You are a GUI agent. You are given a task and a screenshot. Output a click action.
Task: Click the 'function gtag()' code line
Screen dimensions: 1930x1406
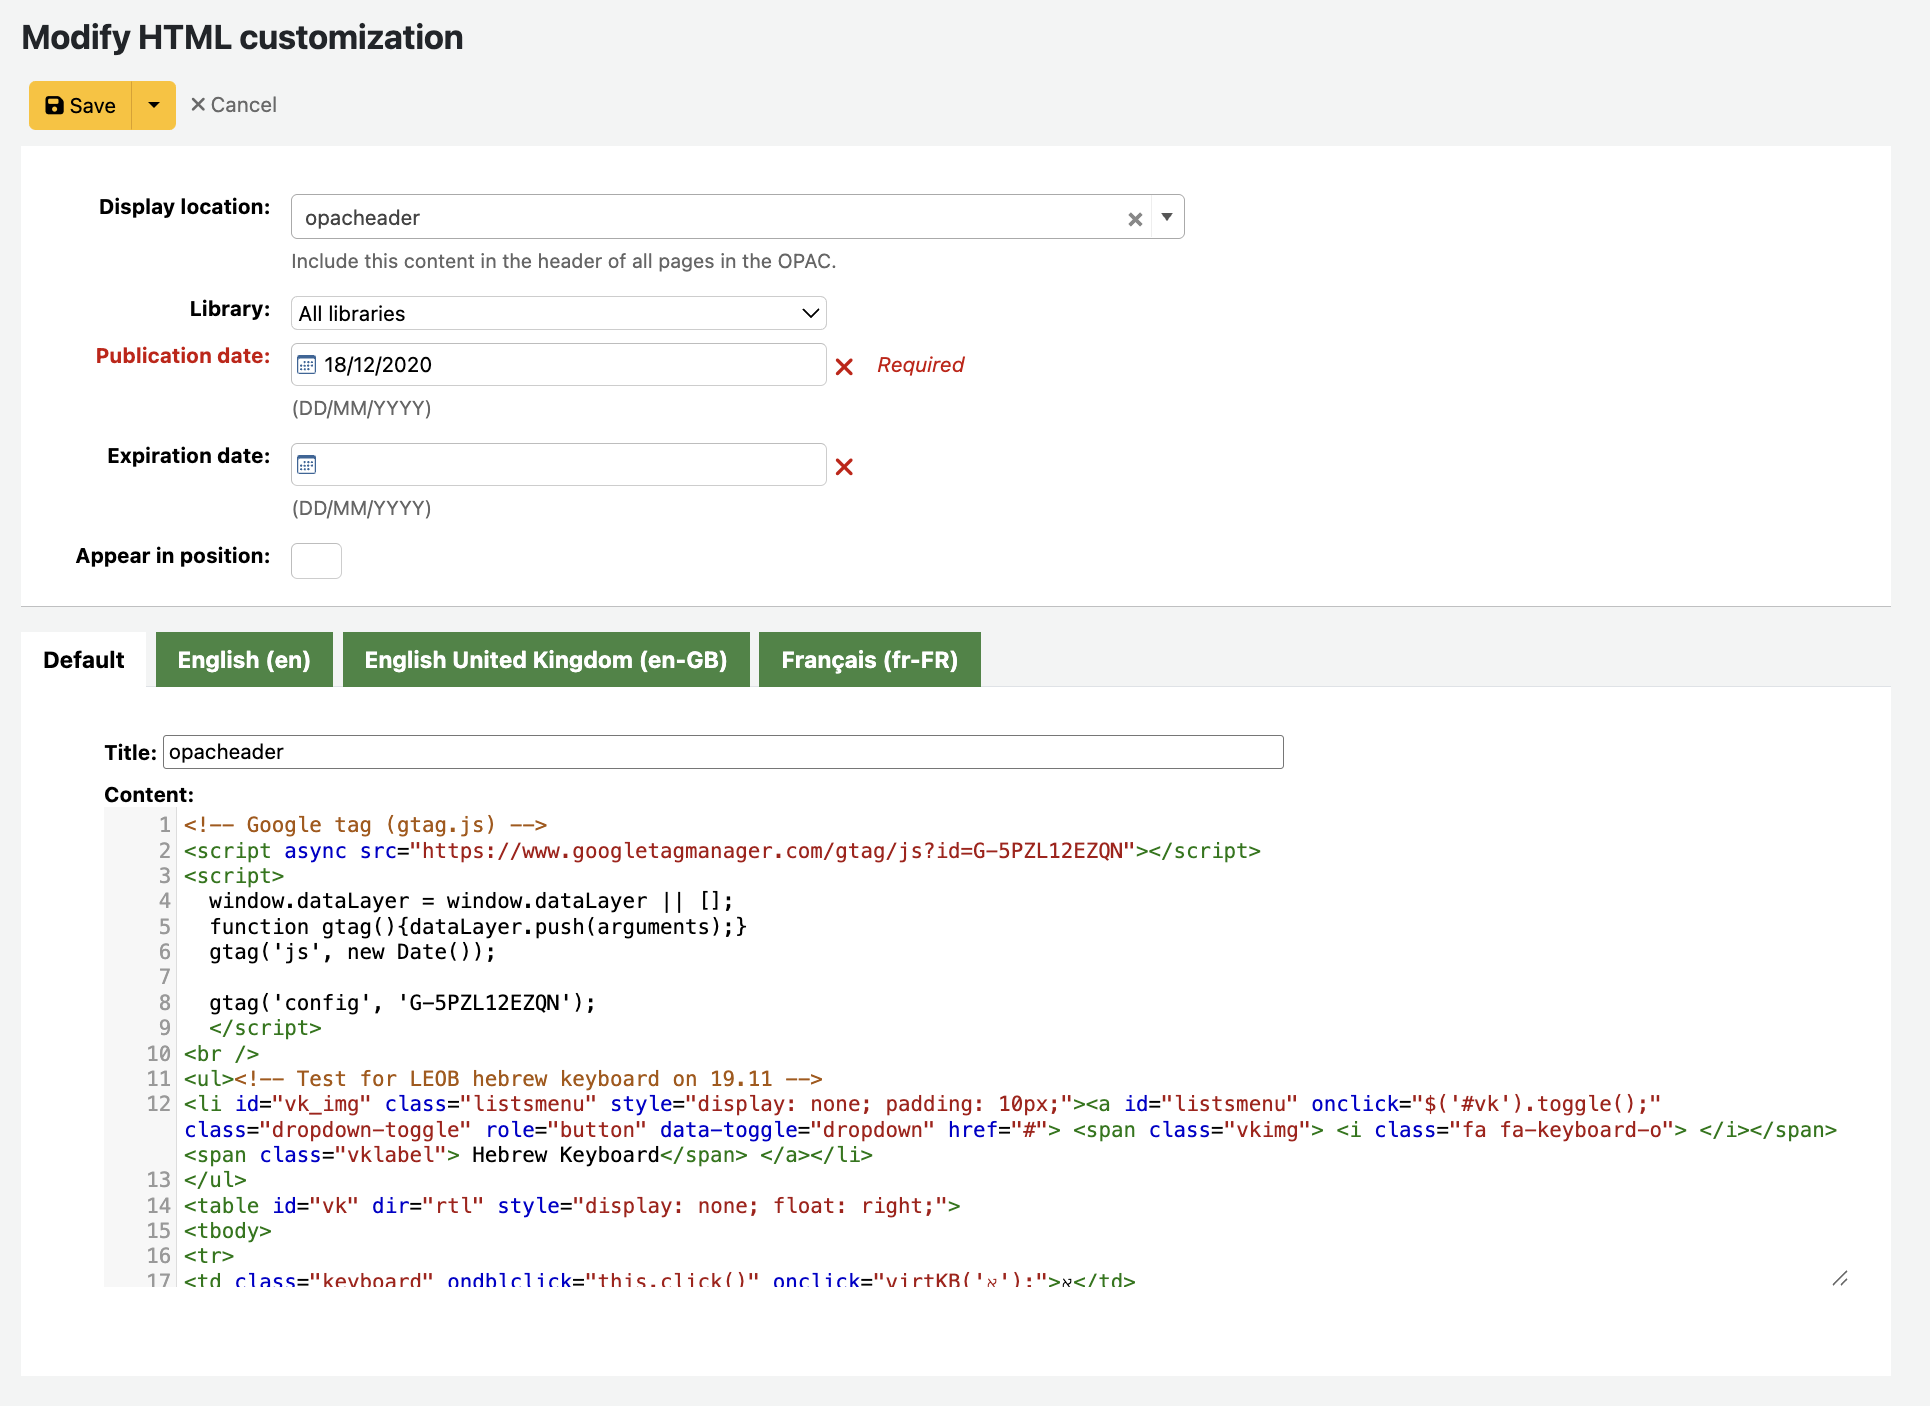(478, 927)
